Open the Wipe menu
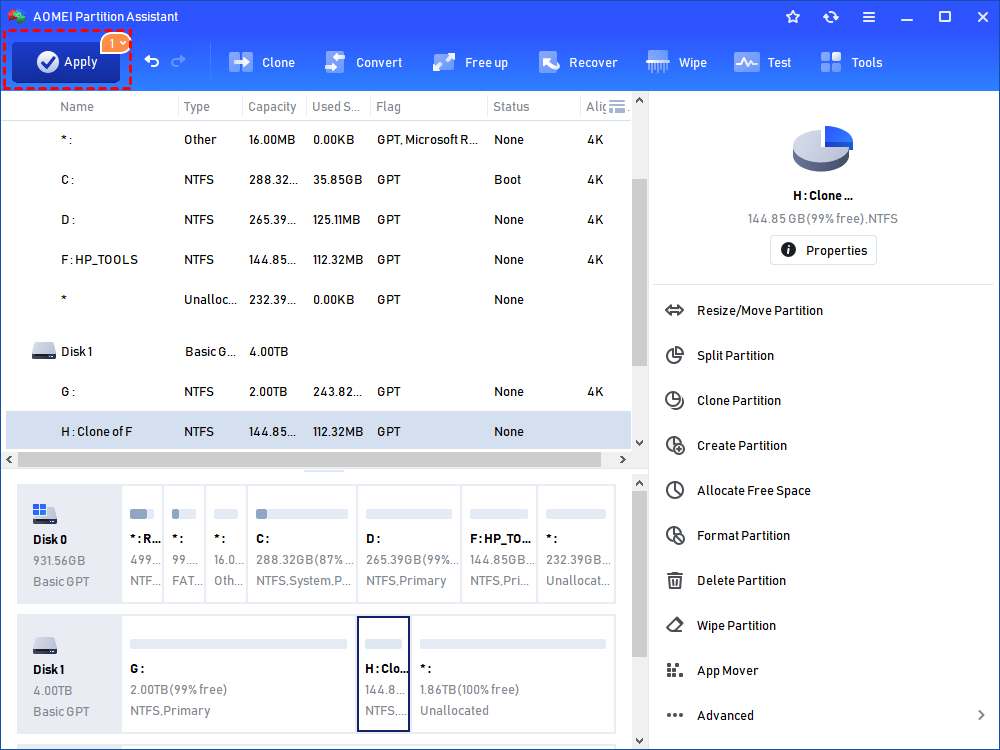The height and width of the screenshot is (750, 1000). coord(676,62)
